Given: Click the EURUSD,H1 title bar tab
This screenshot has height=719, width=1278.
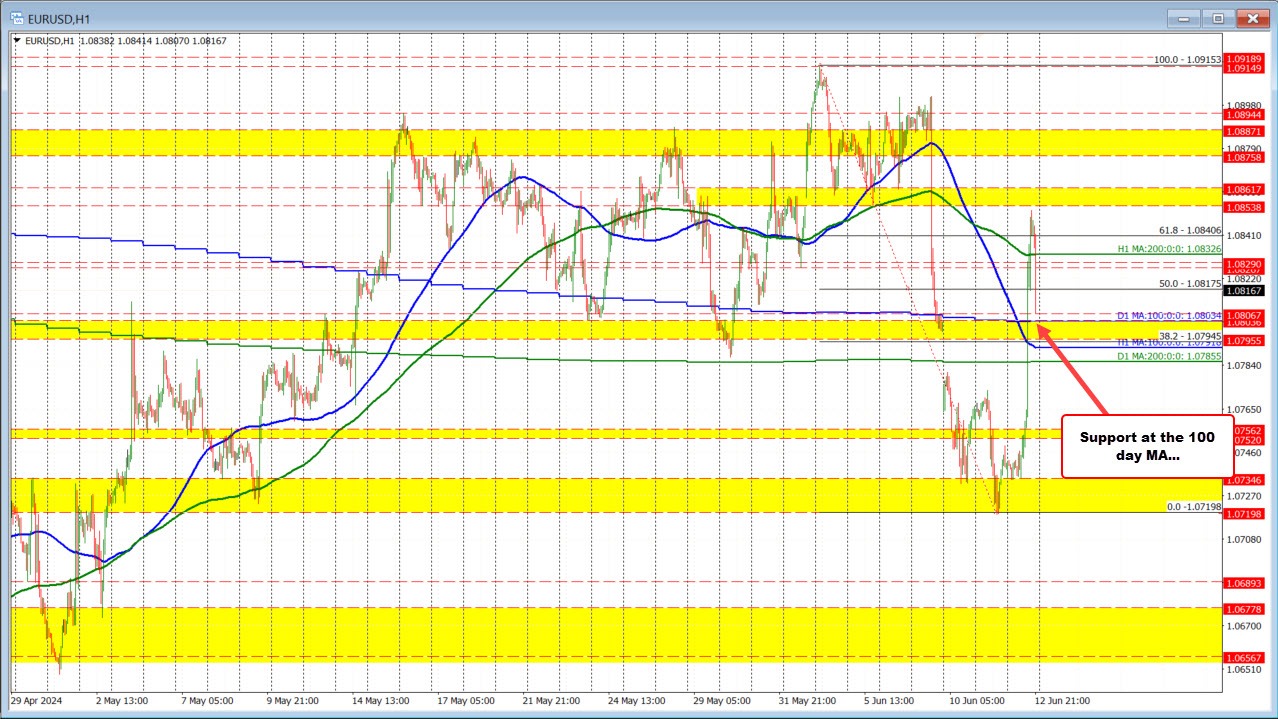Looking at the screenshot, I should point(60,17).
